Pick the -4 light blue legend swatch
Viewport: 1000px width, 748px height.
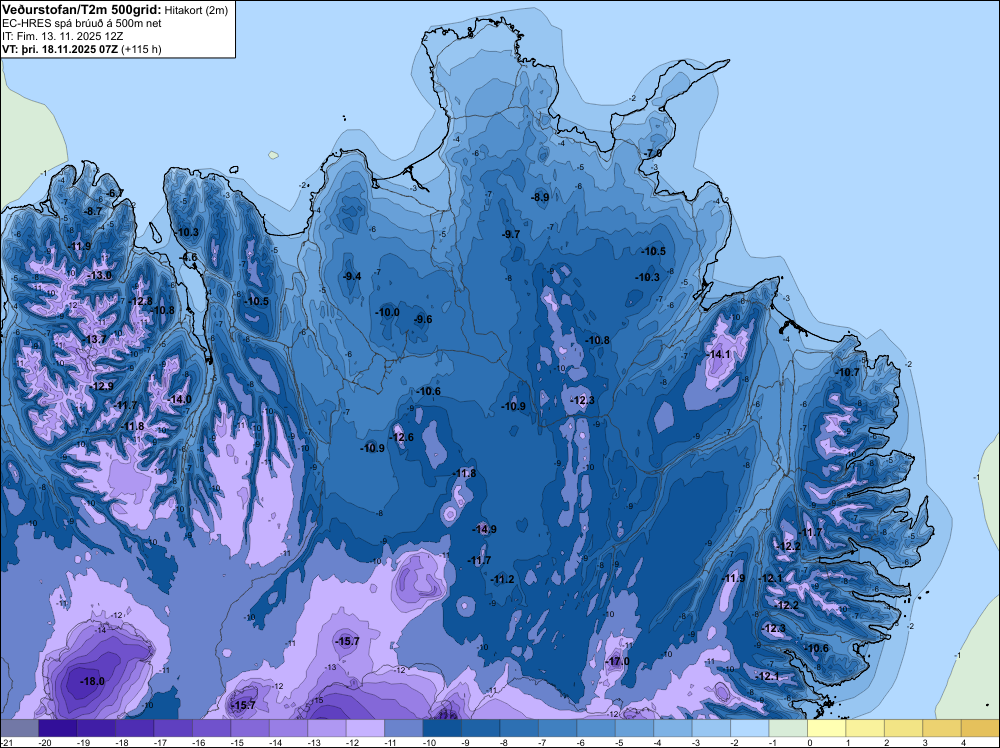[673, 728]
